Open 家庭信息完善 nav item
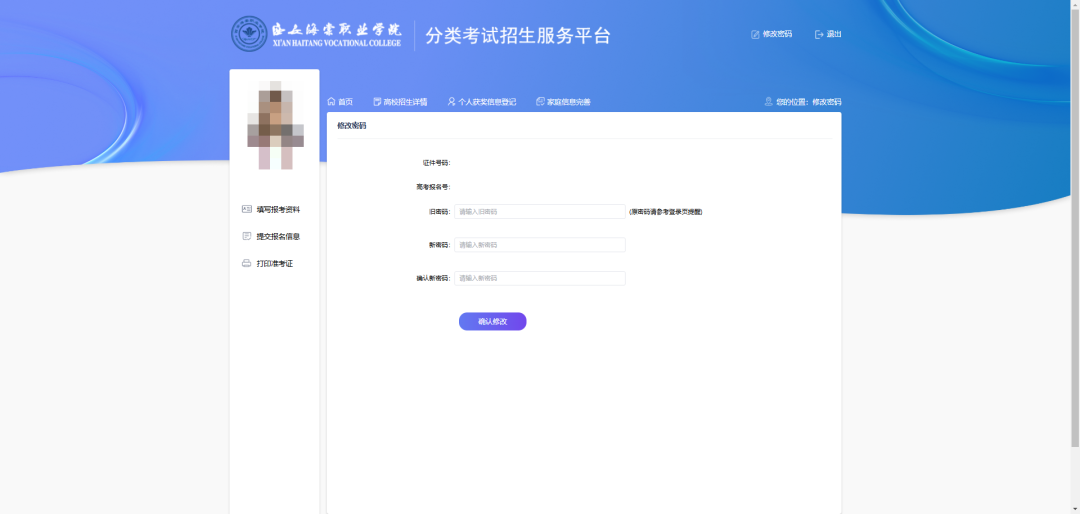 coord(563,102)
